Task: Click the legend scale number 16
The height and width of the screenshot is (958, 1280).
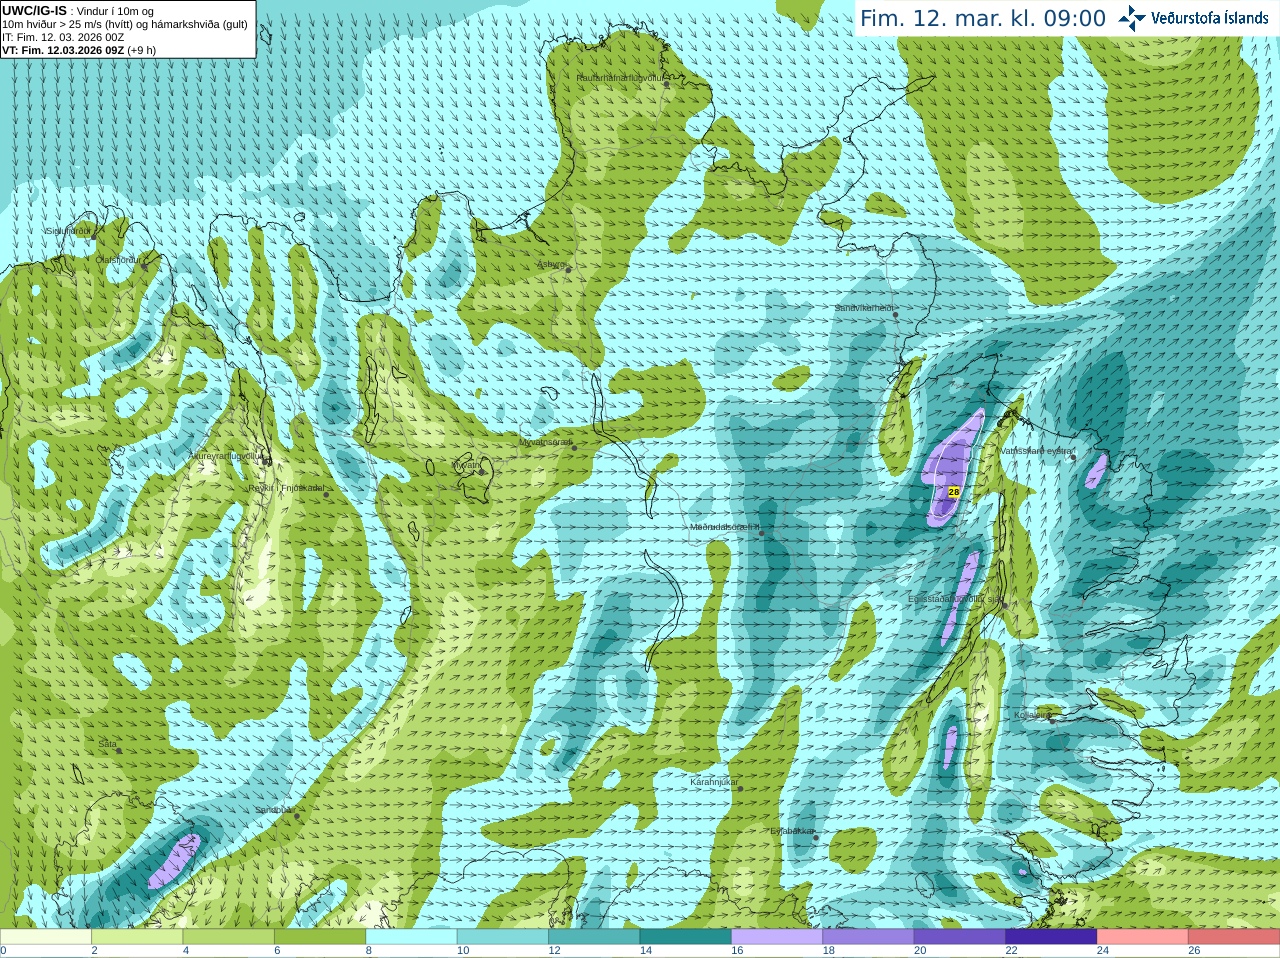Action: pos(737,951)
